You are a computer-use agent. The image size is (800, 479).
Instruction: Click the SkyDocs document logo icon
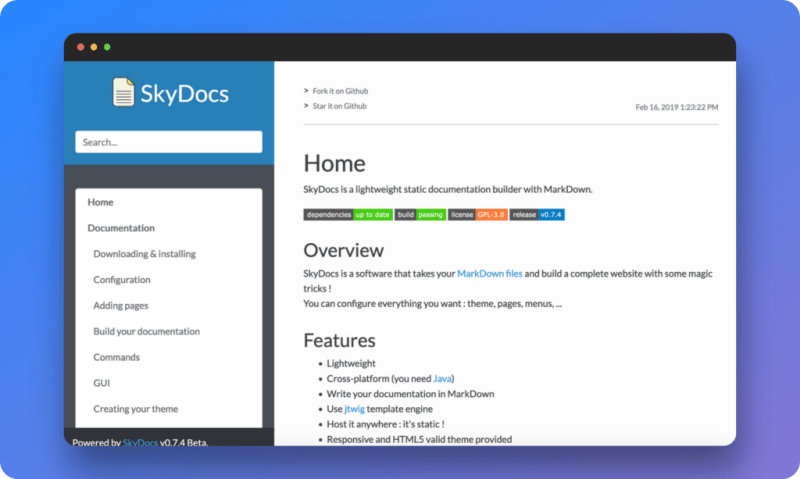[123, 92]
